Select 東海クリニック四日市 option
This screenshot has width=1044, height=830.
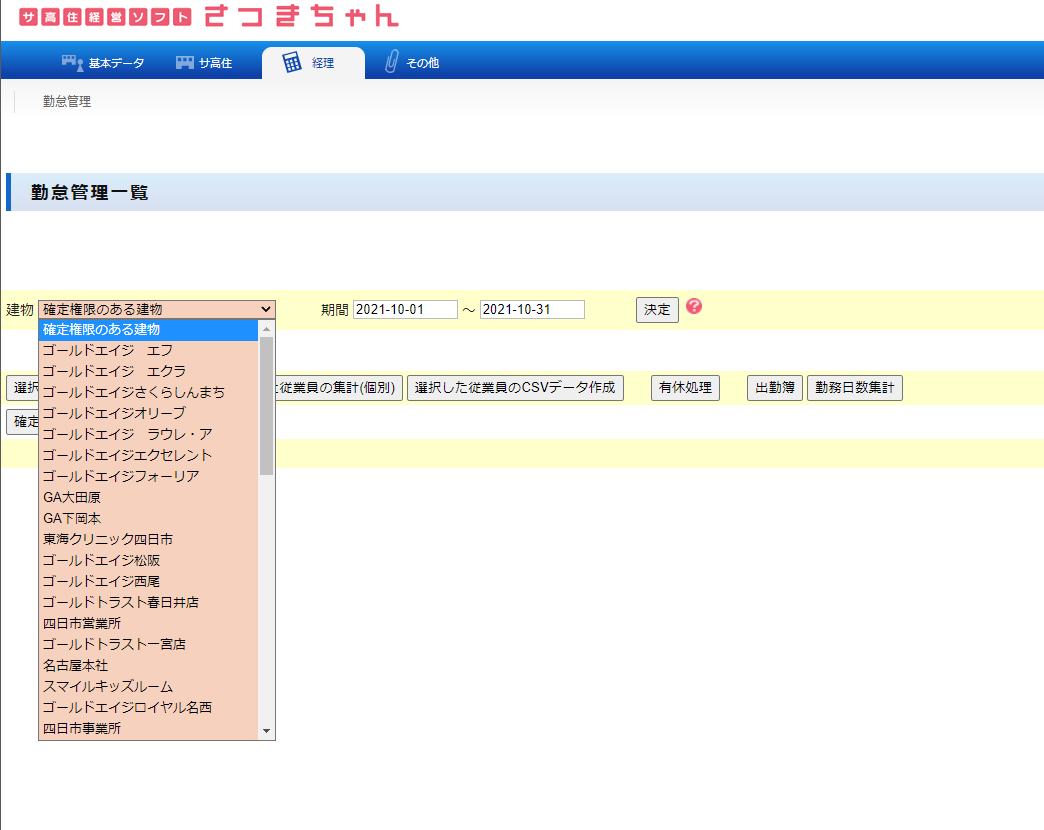coord(108,539)
